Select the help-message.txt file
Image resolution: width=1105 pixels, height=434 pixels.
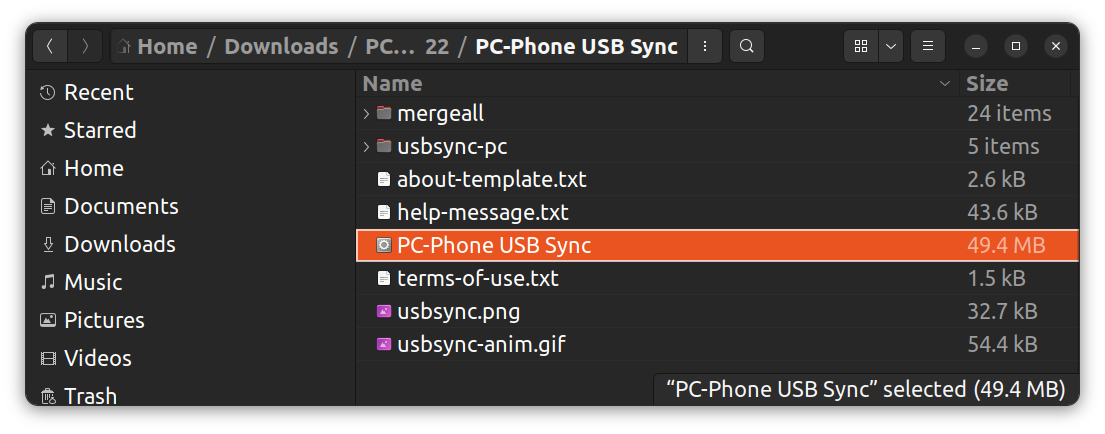482,213
